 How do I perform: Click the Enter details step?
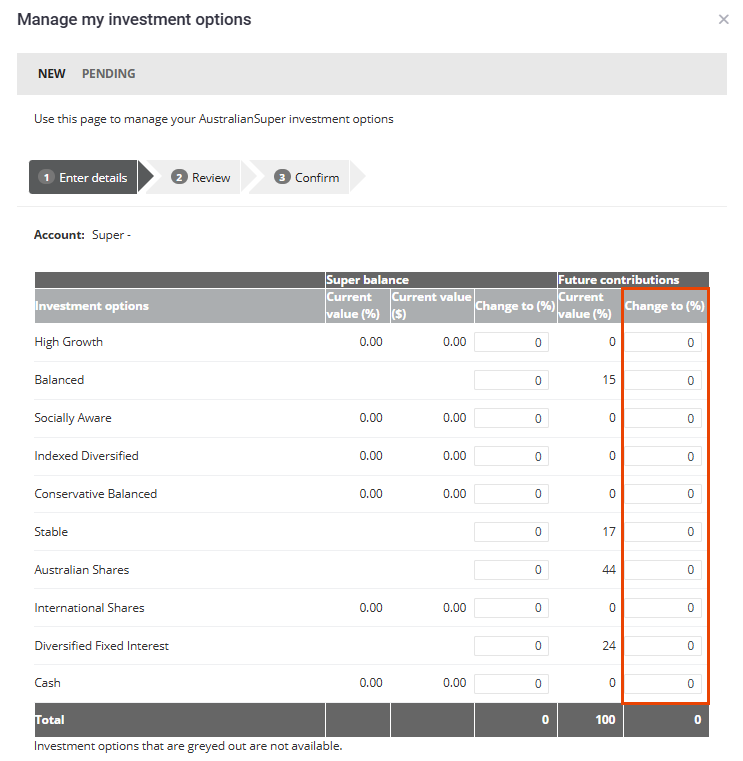pyautogui.click(x=84, y=178)
